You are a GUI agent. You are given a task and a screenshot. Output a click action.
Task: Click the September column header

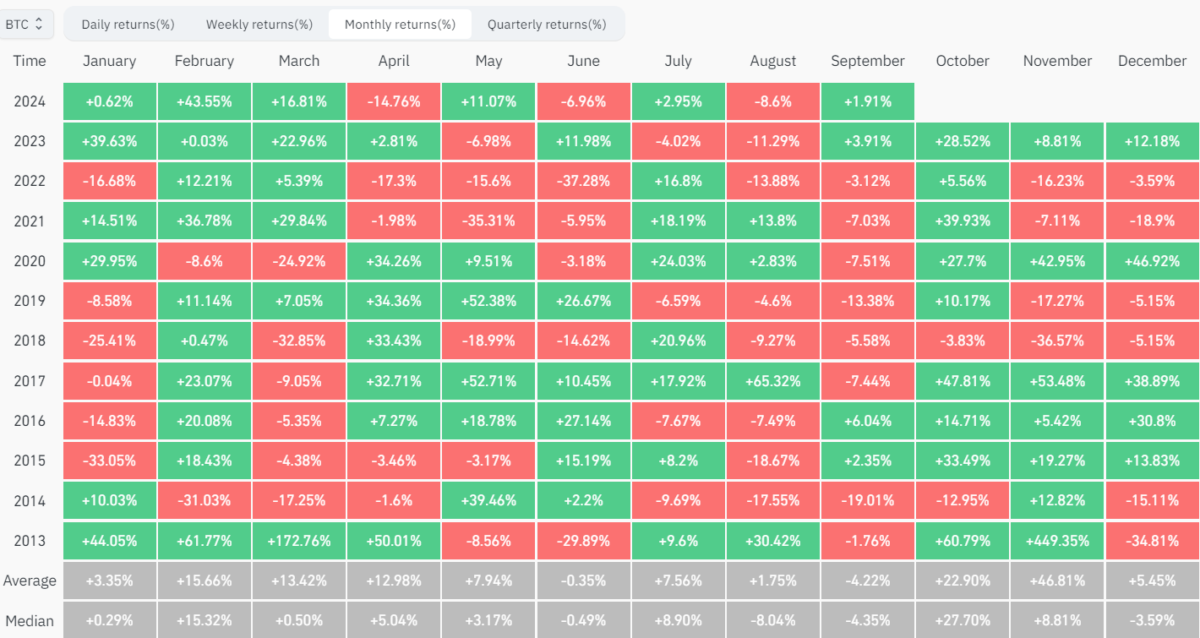point(867,61)
